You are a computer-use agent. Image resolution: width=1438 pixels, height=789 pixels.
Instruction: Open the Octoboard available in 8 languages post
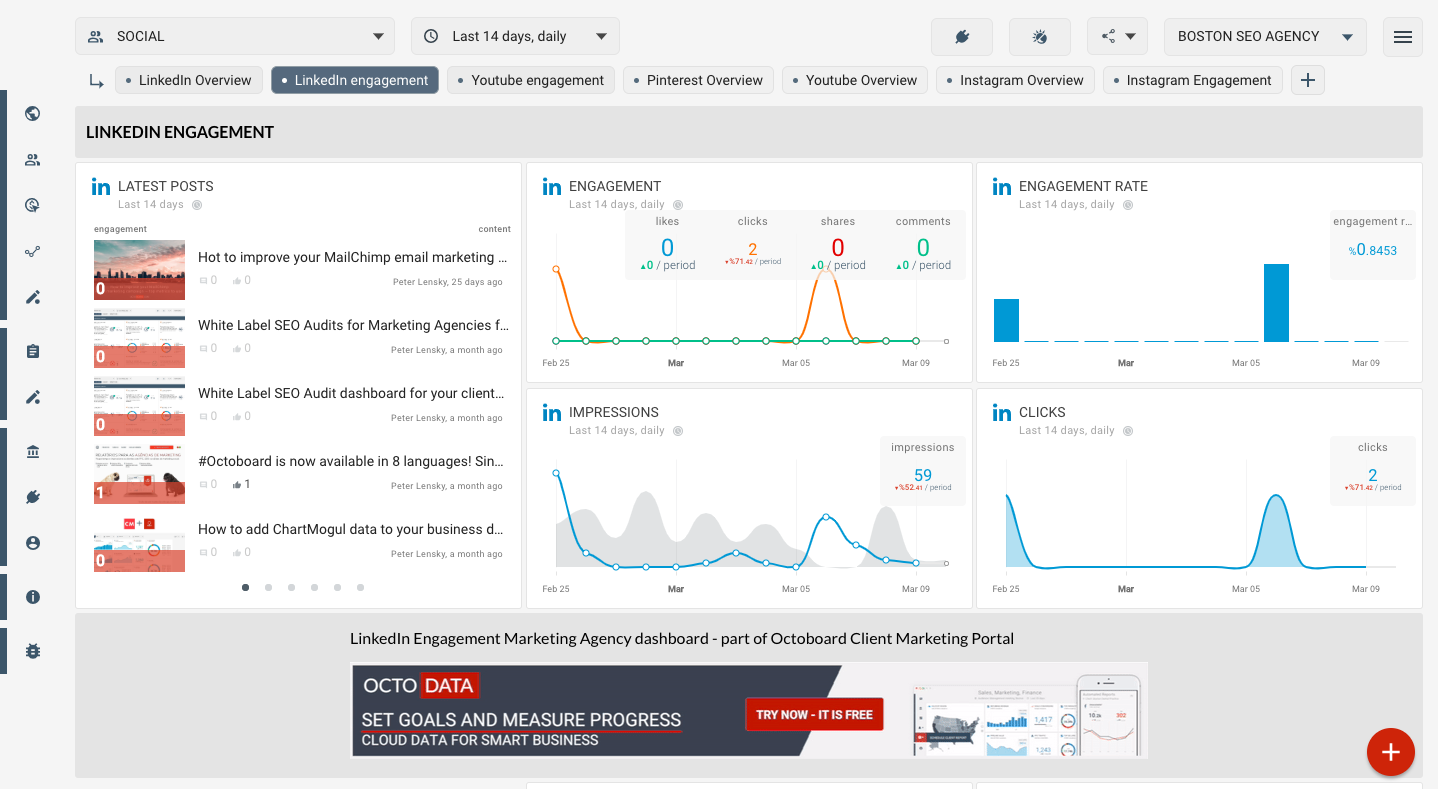click(351, 461)
